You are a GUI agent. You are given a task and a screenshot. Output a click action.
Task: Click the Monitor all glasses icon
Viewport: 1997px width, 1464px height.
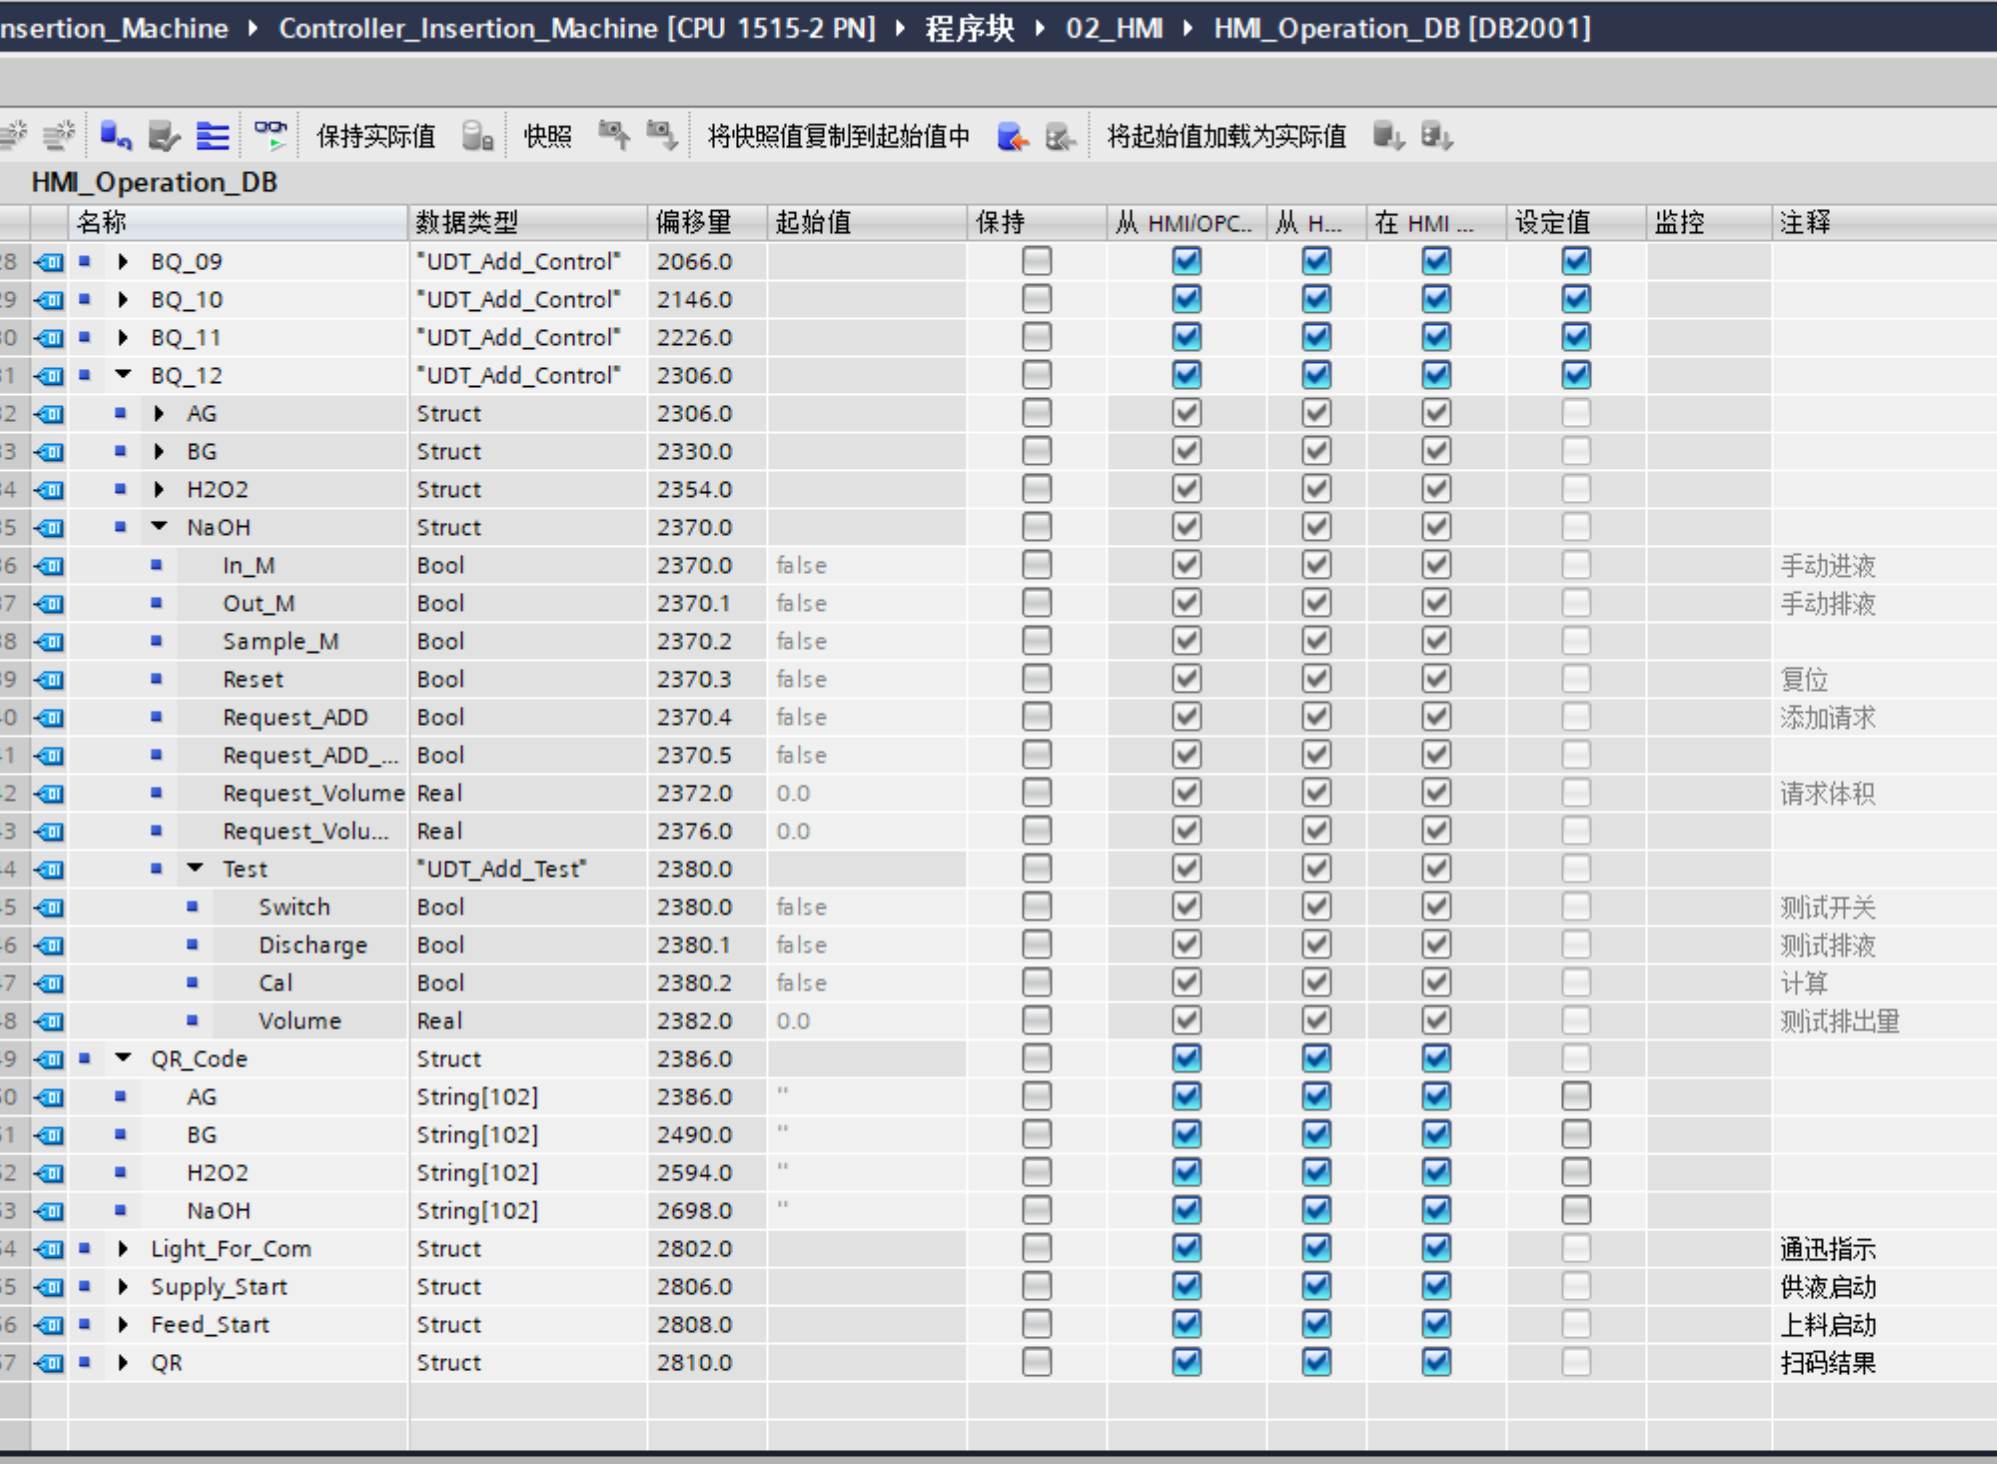[x=270, y=135]
